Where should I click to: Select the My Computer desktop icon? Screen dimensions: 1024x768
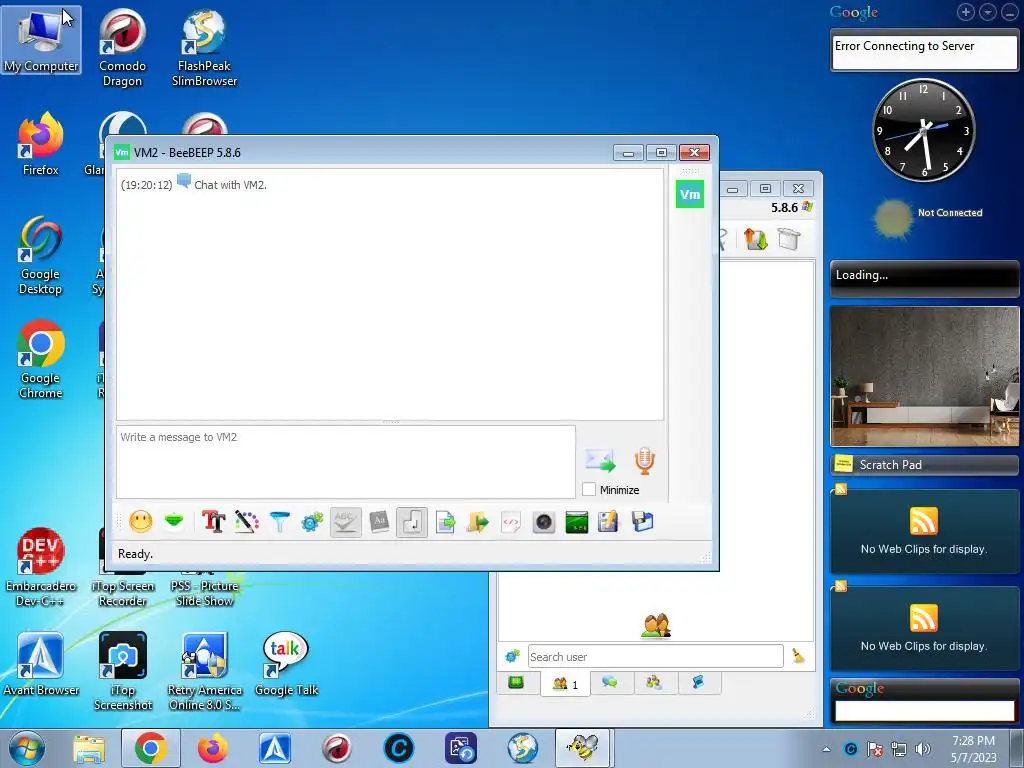click(41, 40)
